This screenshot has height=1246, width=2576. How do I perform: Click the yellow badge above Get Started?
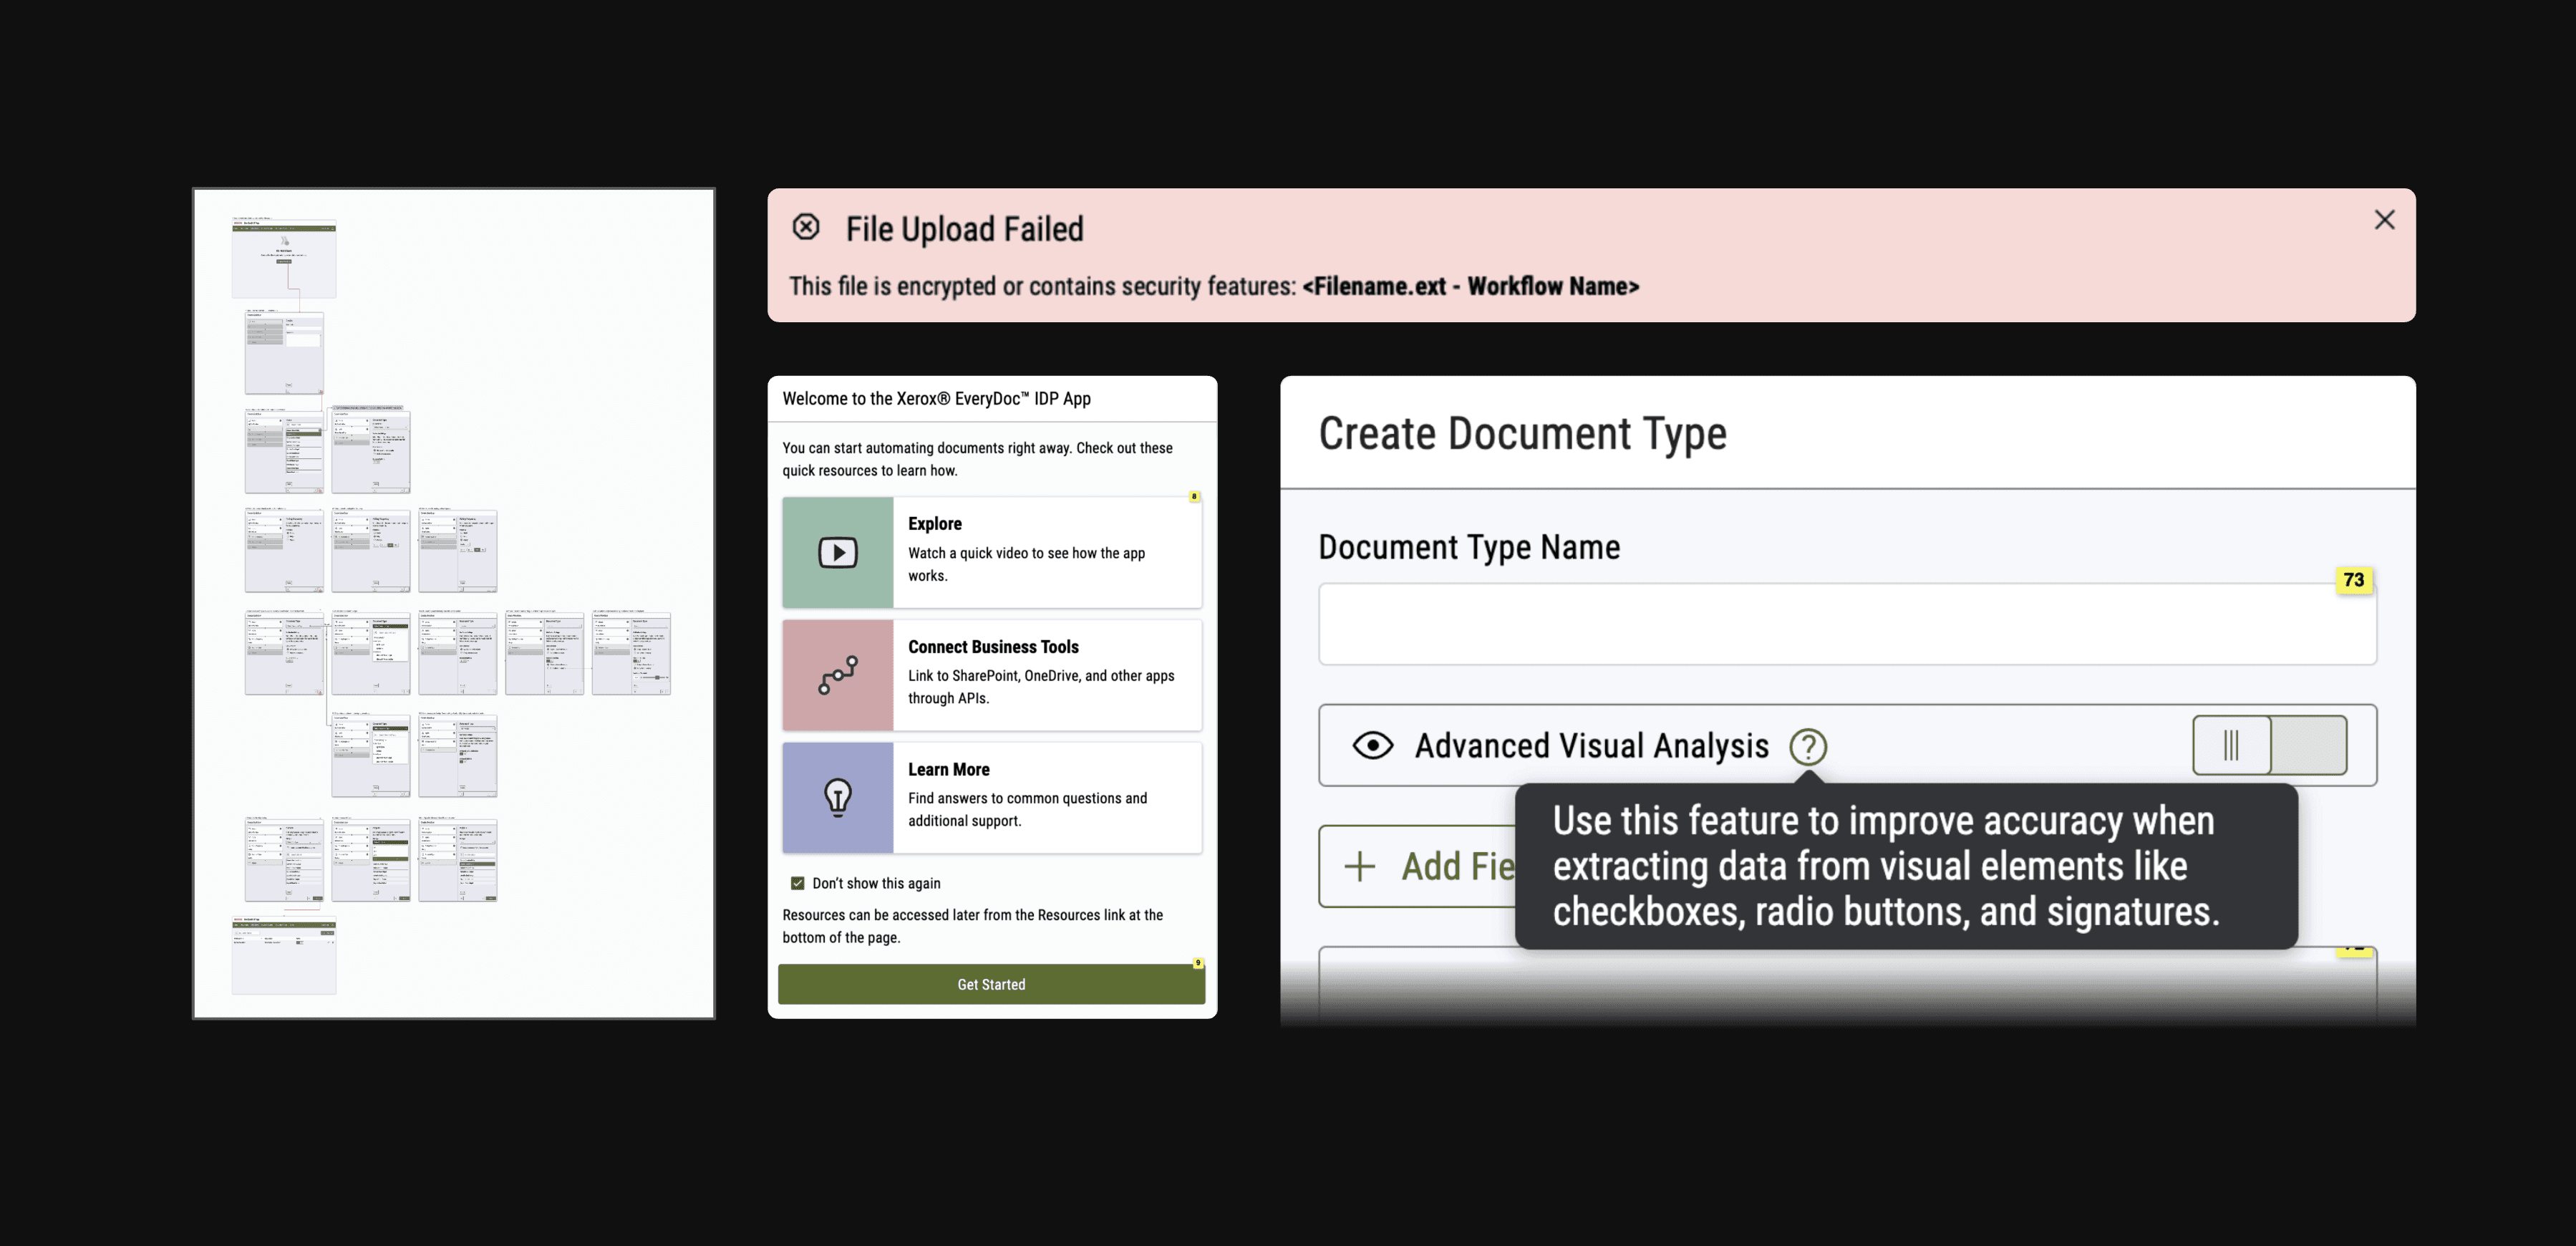tap(1197, 963)
